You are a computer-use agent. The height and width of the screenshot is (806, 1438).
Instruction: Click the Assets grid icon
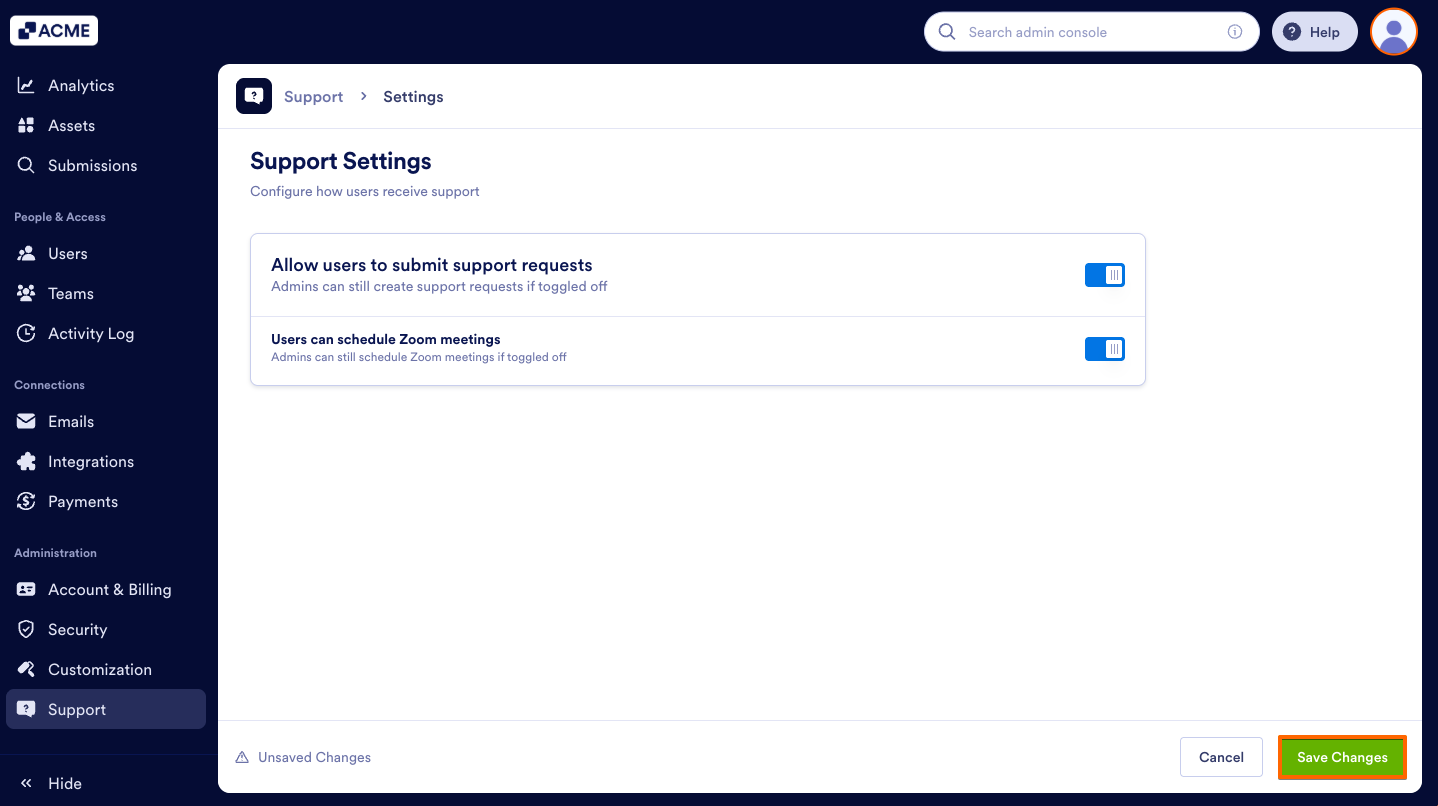click(x=26, y=126)
